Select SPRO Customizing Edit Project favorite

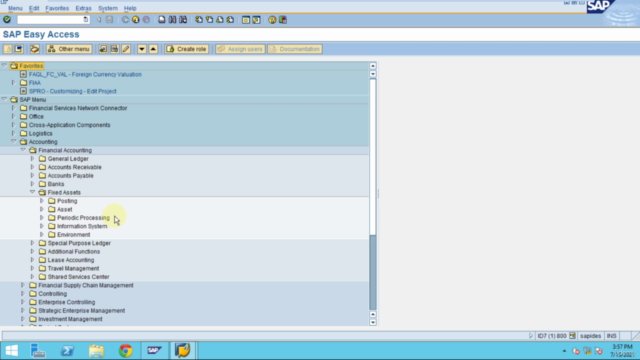tap(72, 91)
